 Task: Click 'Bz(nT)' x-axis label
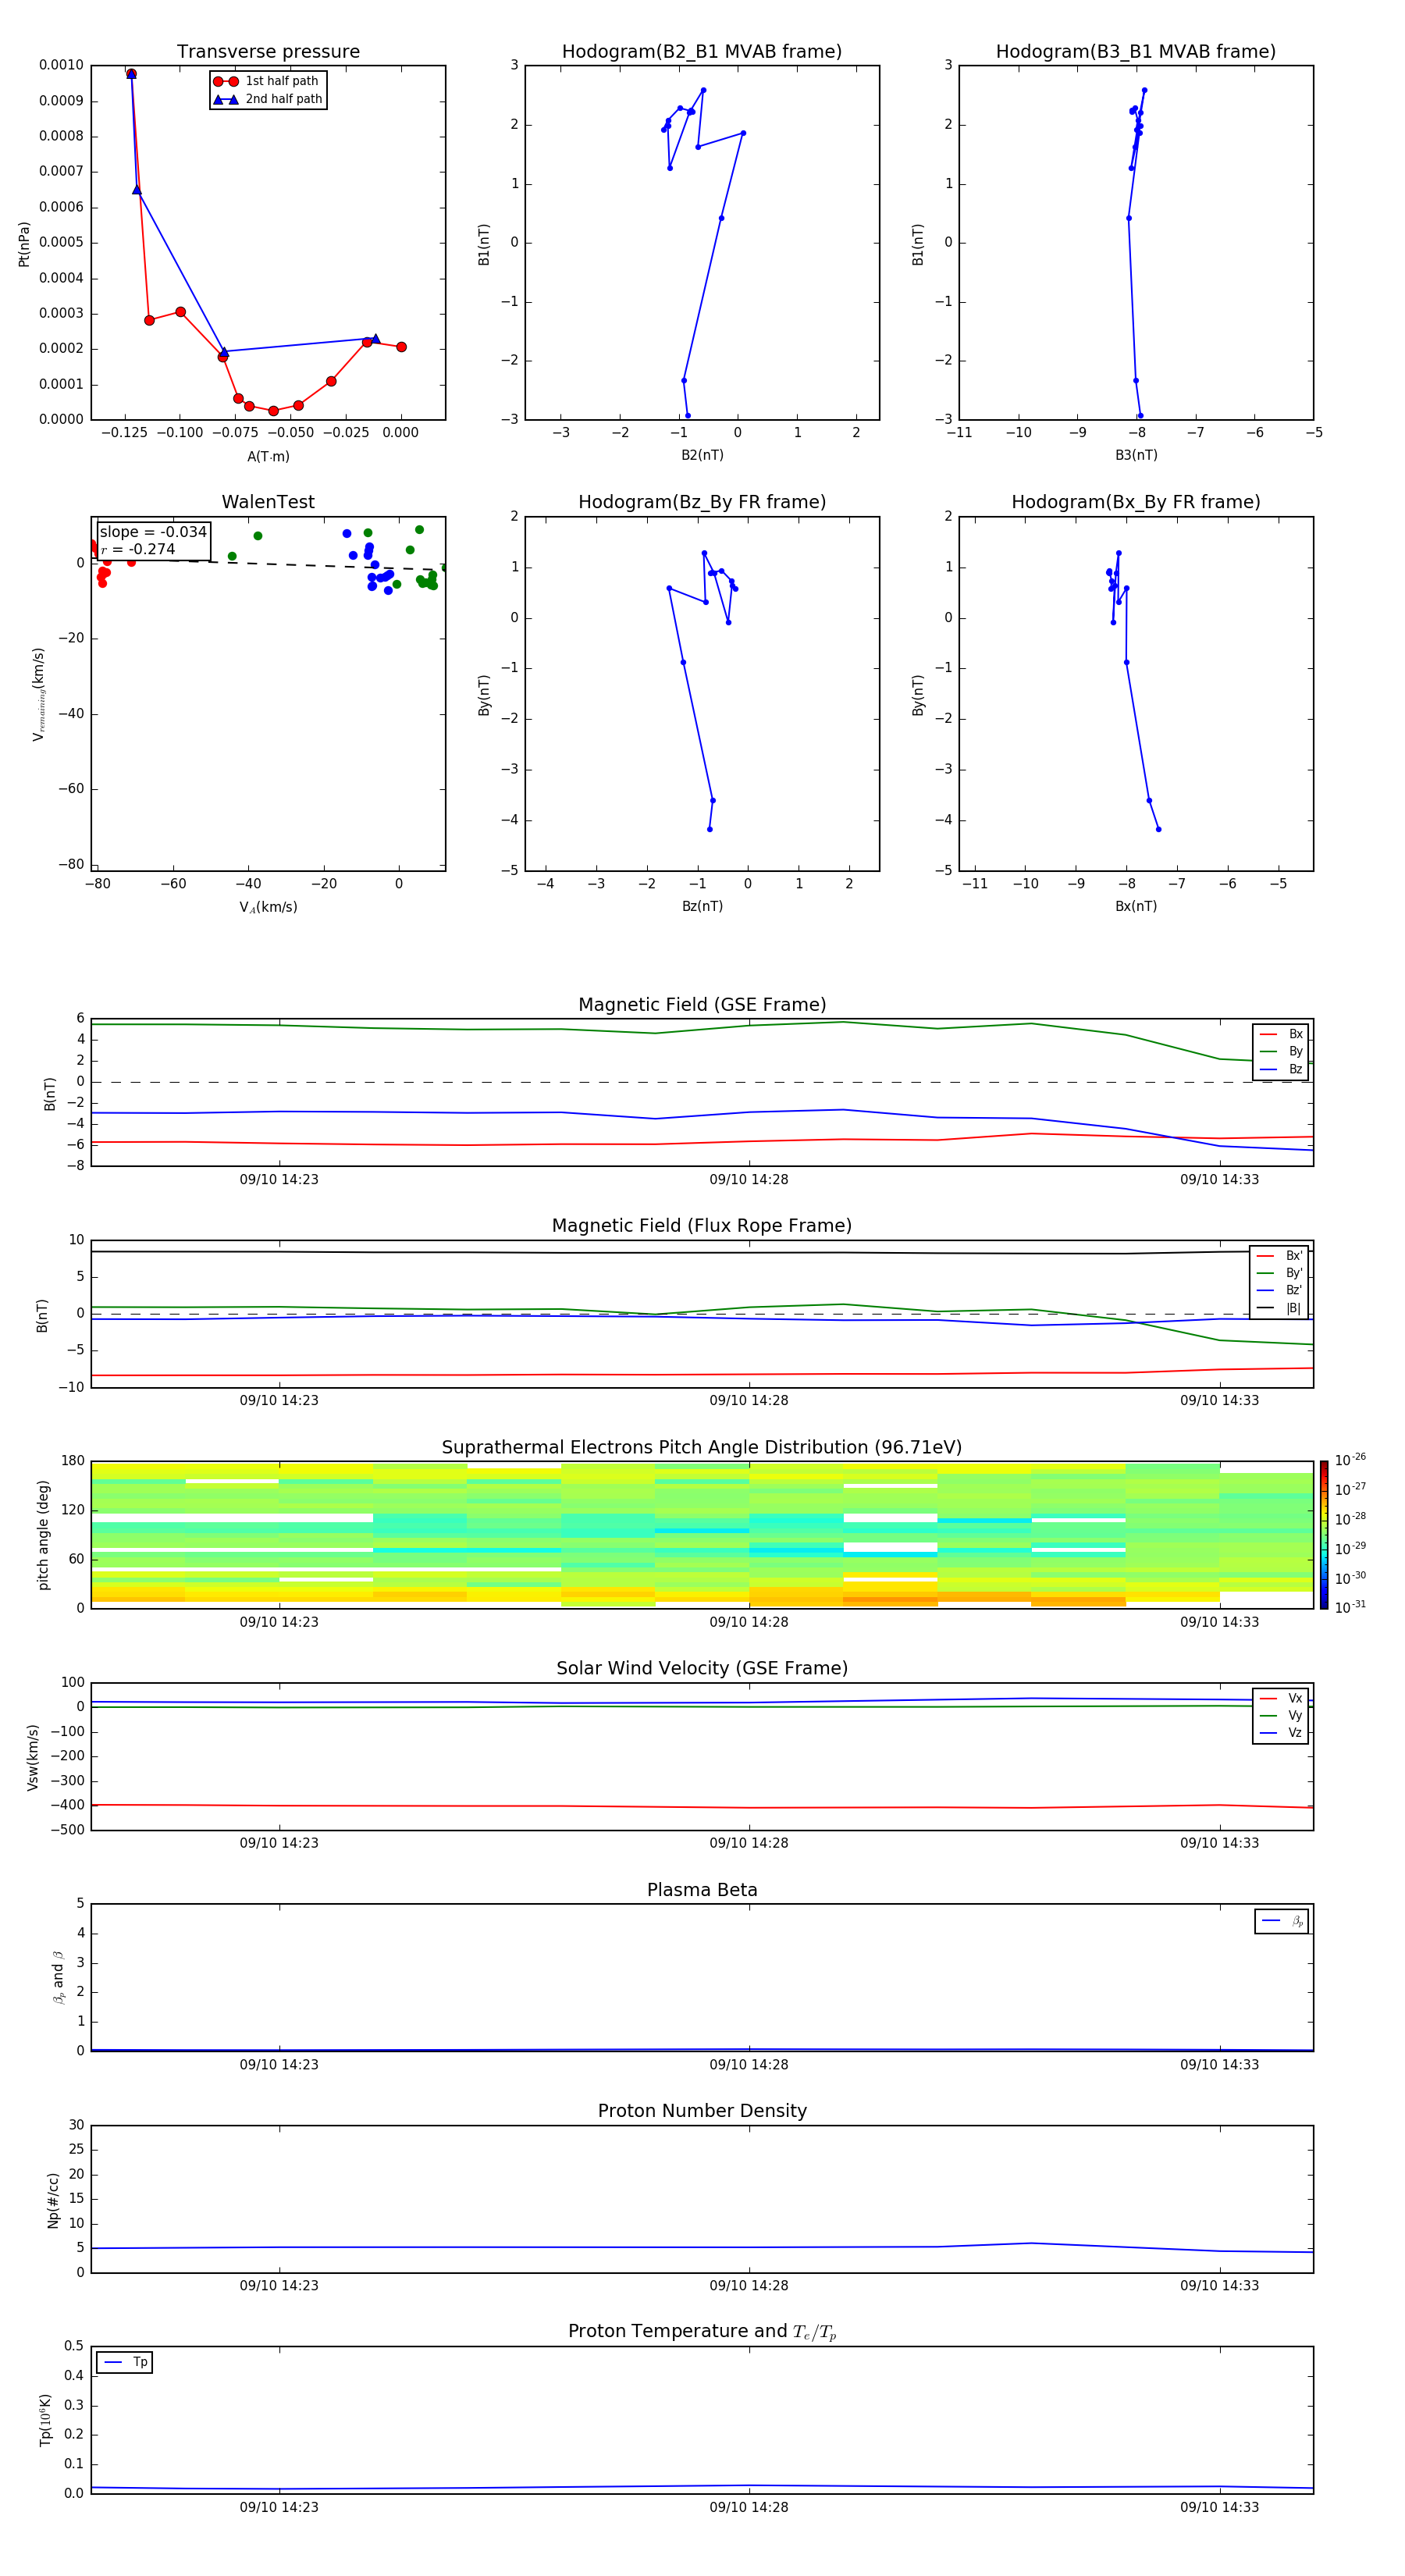pyautogui.click(x=702, y=906)
